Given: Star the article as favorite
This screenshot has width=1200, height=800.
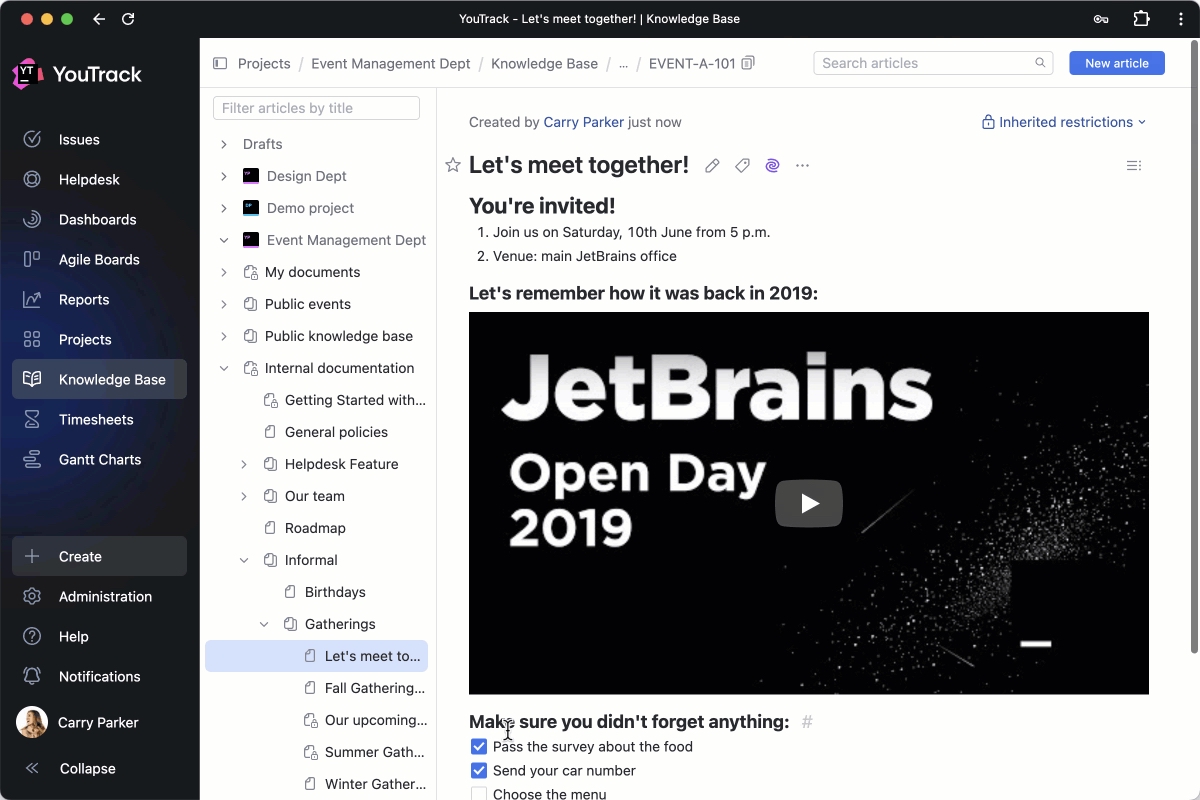Looking at the screenshot, I should coord(453,166).
